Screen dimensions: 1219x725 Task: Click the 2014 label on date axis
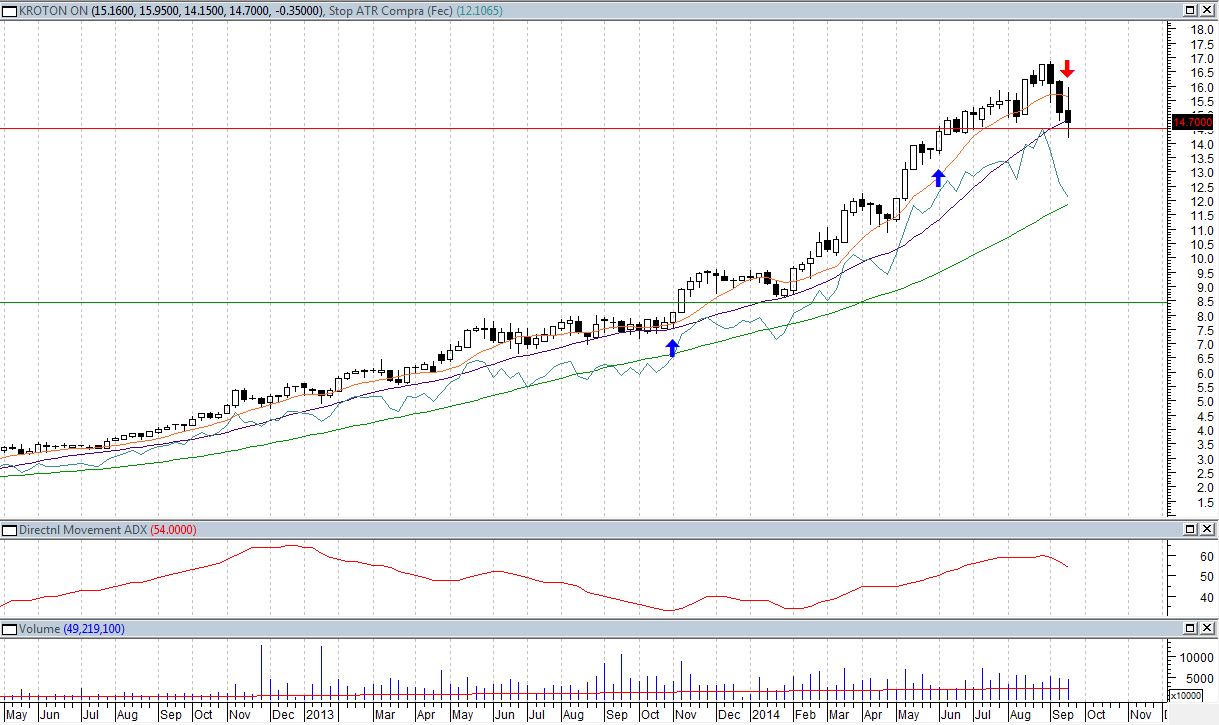pyautogui.click(x=765, y=715)
